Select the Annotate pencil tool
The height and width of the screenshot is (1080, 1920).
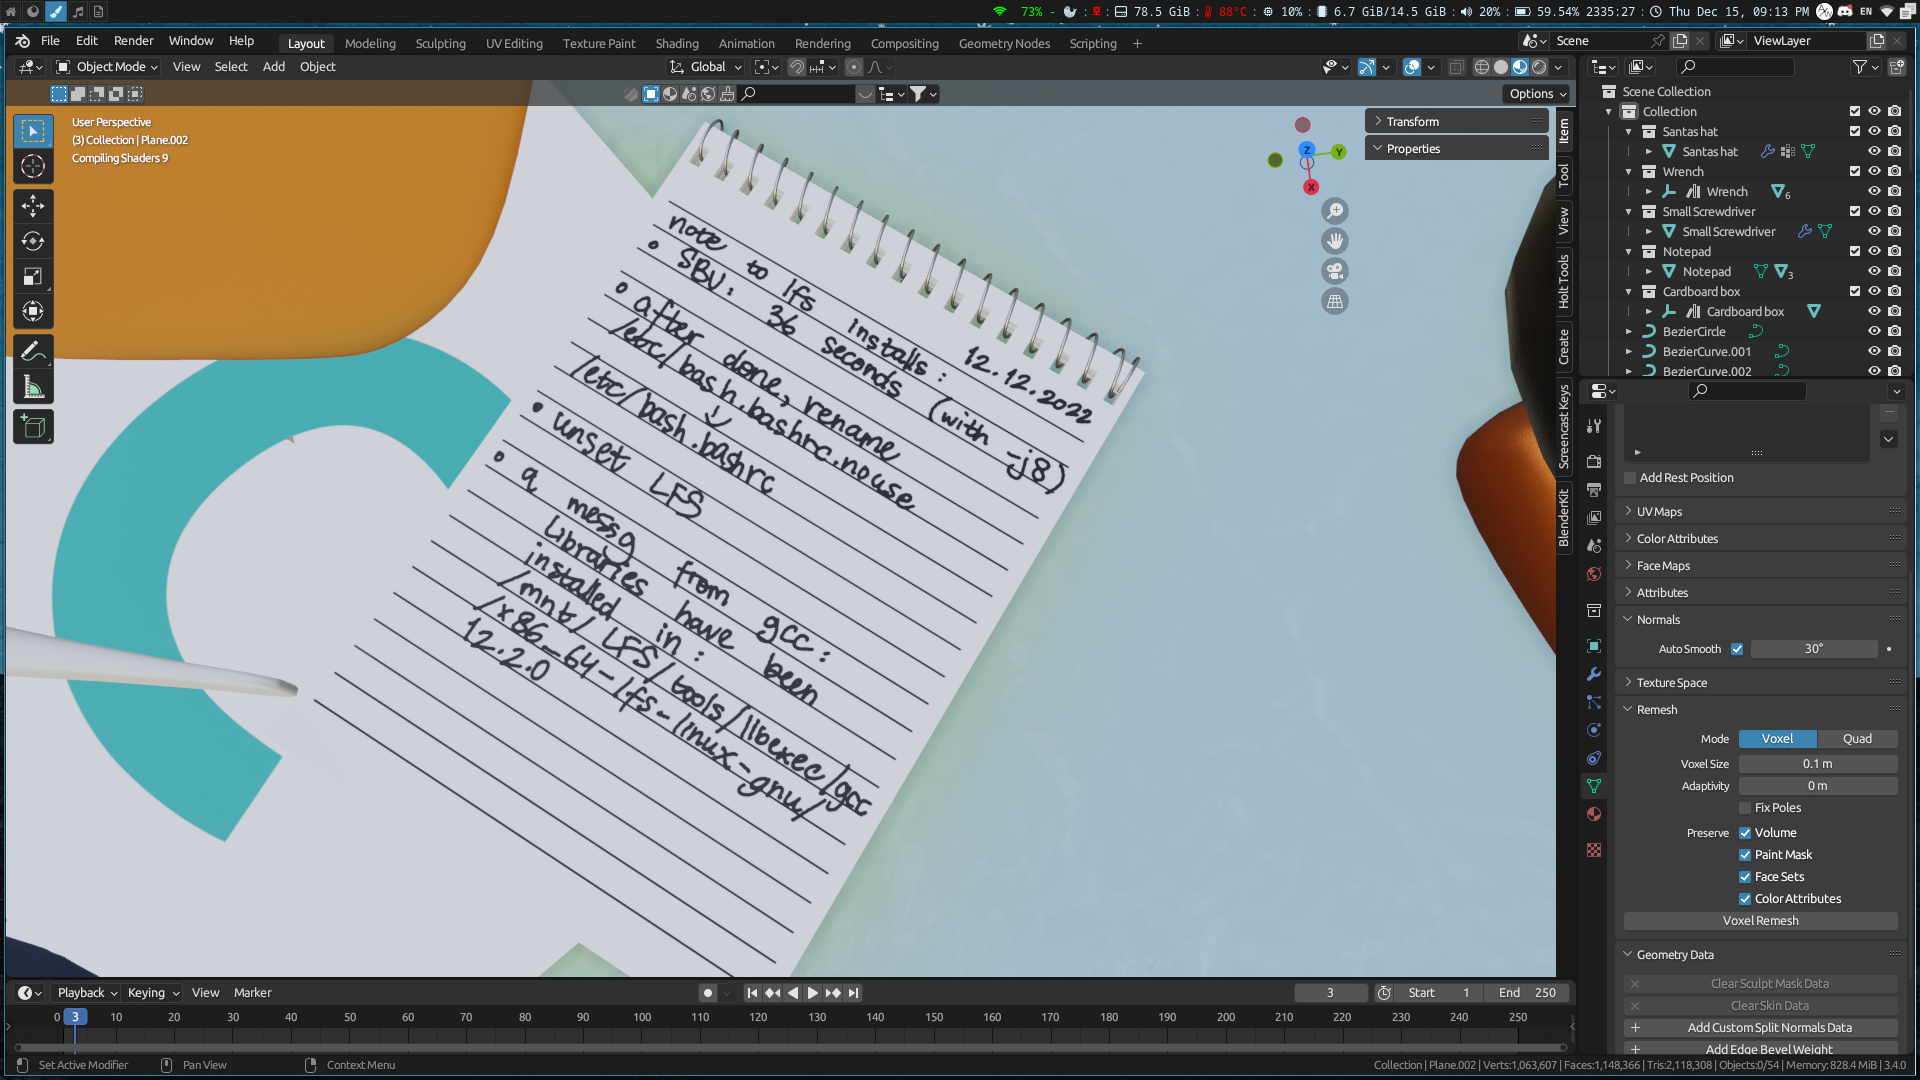[x=33, y=352]
